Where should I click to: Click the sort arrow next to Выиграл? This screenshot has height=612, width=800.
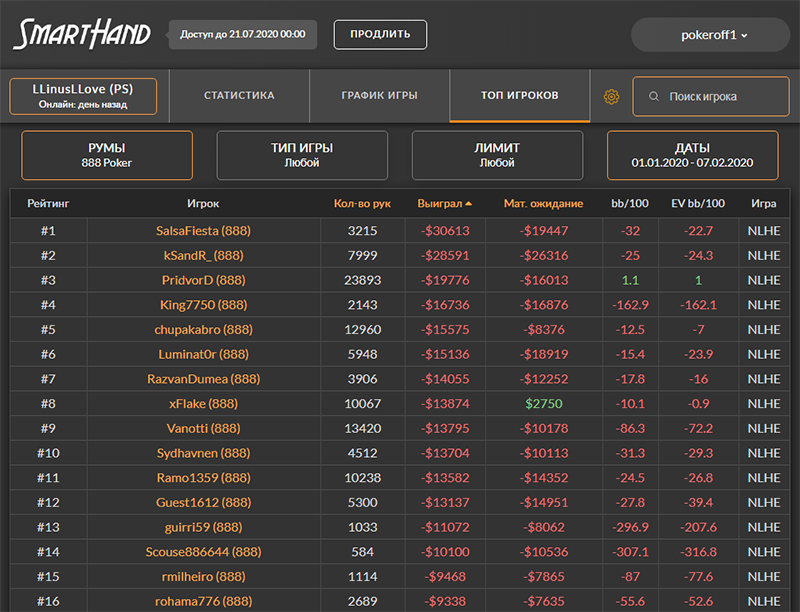(x=468, y=204)
